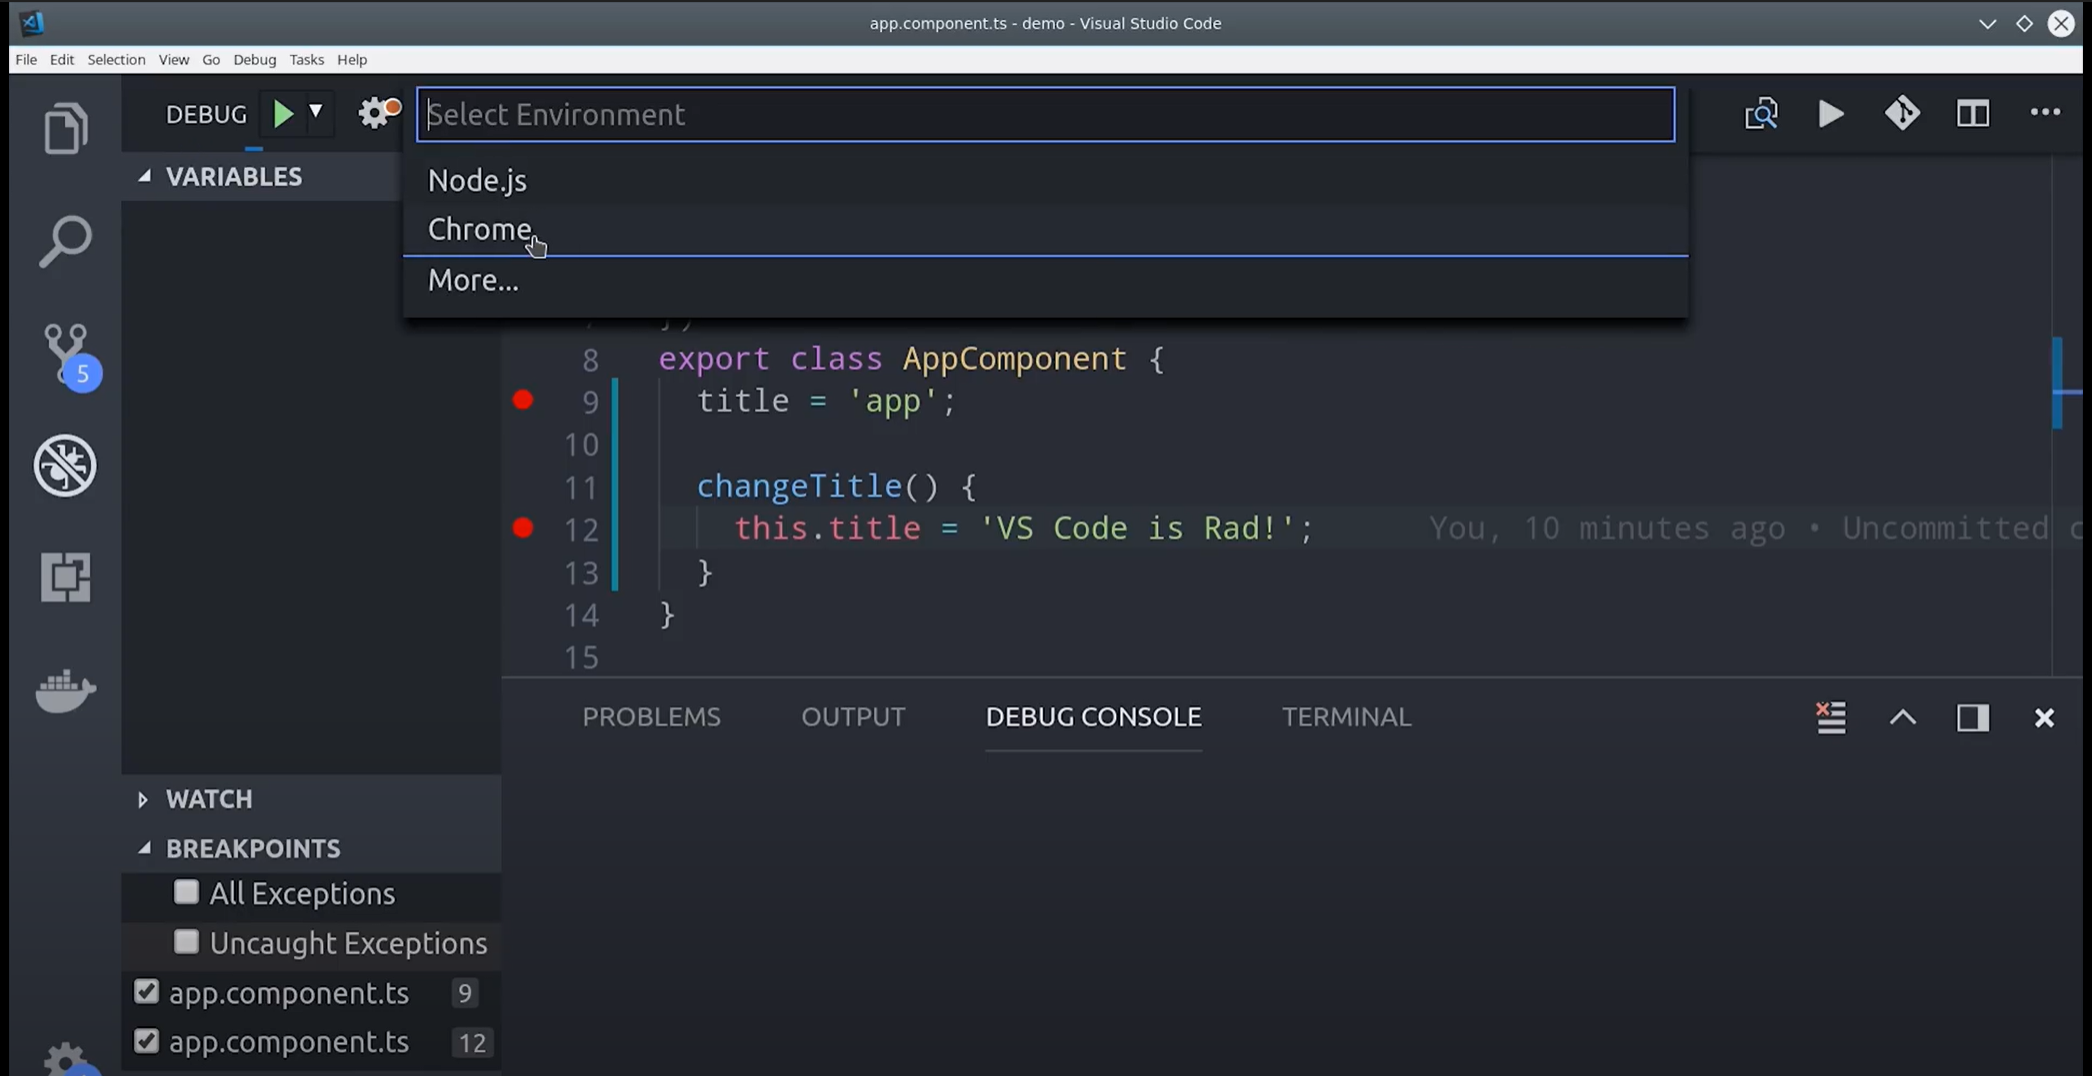Select More... environment option
2092x1076 pixels.
coord(1045,280)
